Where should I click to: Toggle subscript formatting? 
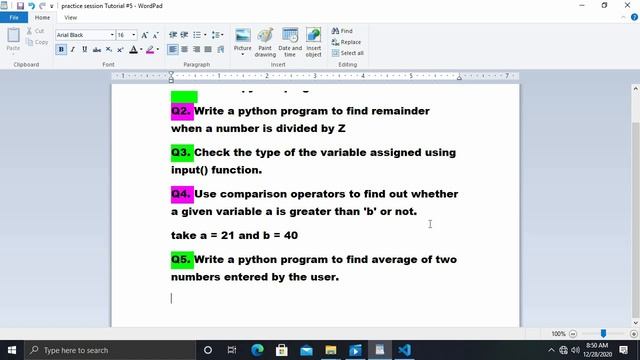pos(109,49)
